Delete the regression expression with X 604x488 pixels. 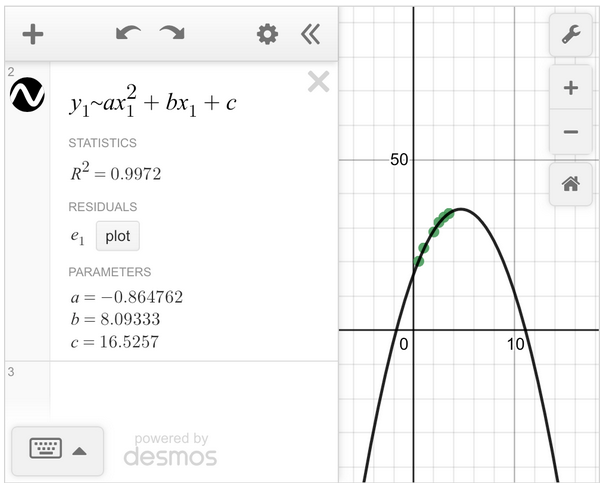(x=318, y=83)
